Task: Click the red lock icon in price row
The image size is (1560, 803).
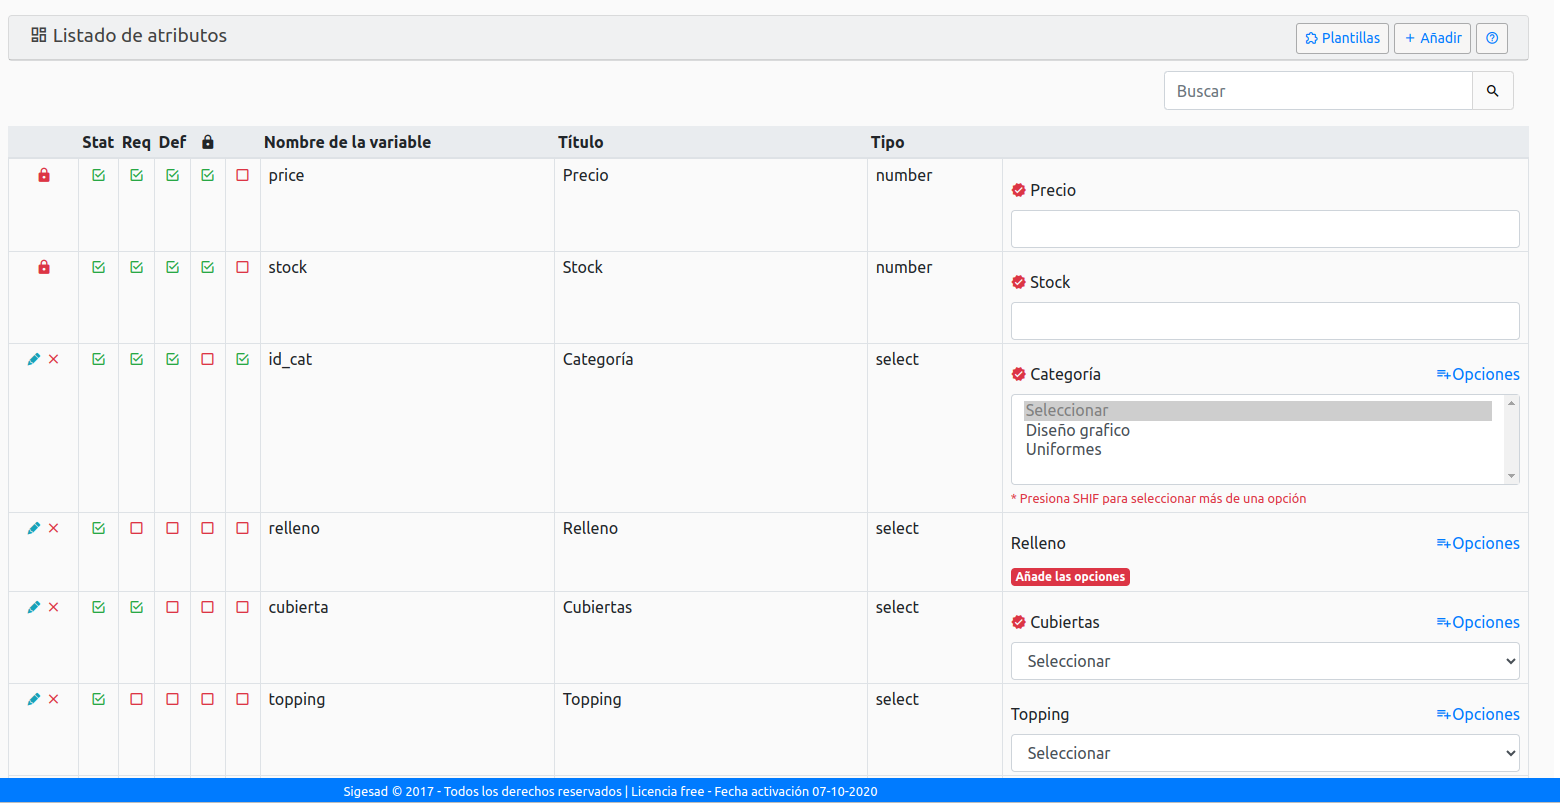Action: pyautogui.click(x=43, y=175)
